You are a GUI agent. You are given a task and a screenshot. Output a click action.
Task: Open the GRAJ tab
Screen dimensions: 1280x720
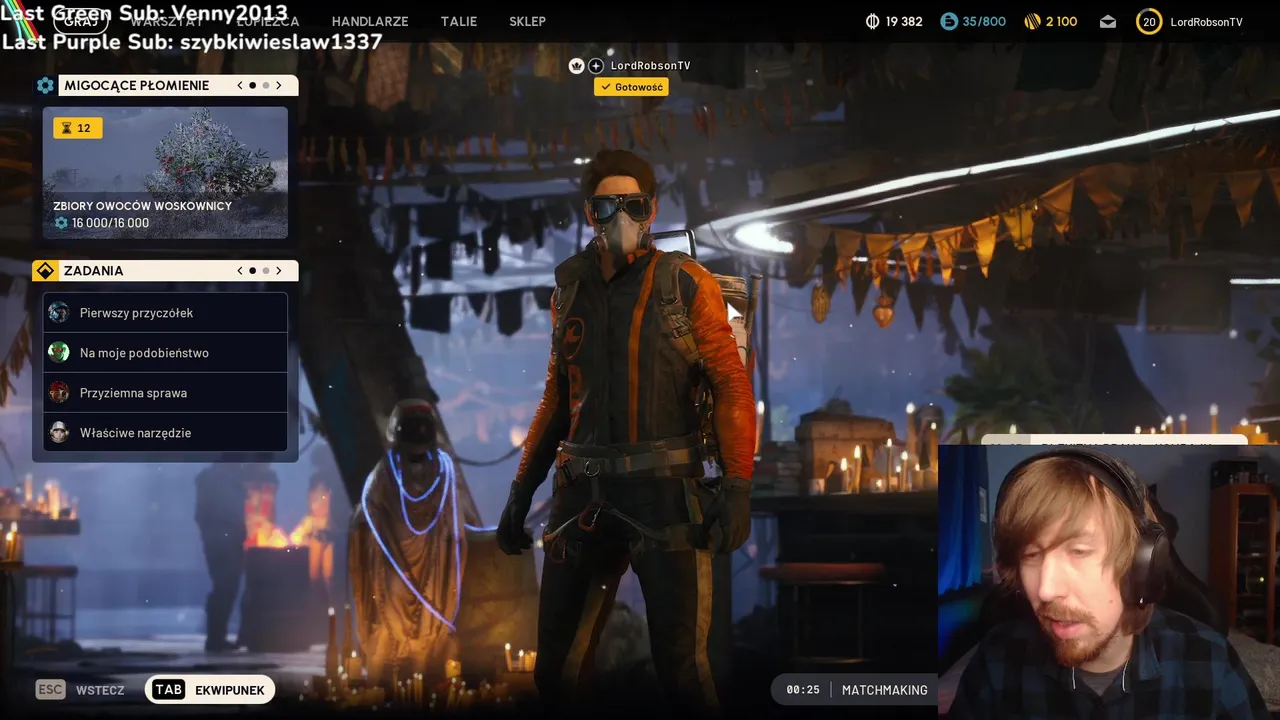(80, 21)
